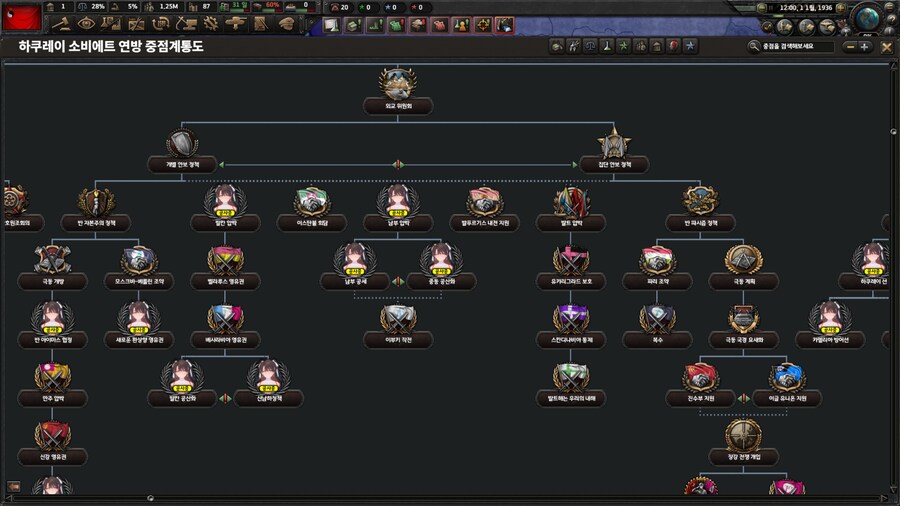Image resolution: width=900 pixels, height=506 pixels.
Task: Pick the 극동 개발 focus
Action: tap(54, 266)
